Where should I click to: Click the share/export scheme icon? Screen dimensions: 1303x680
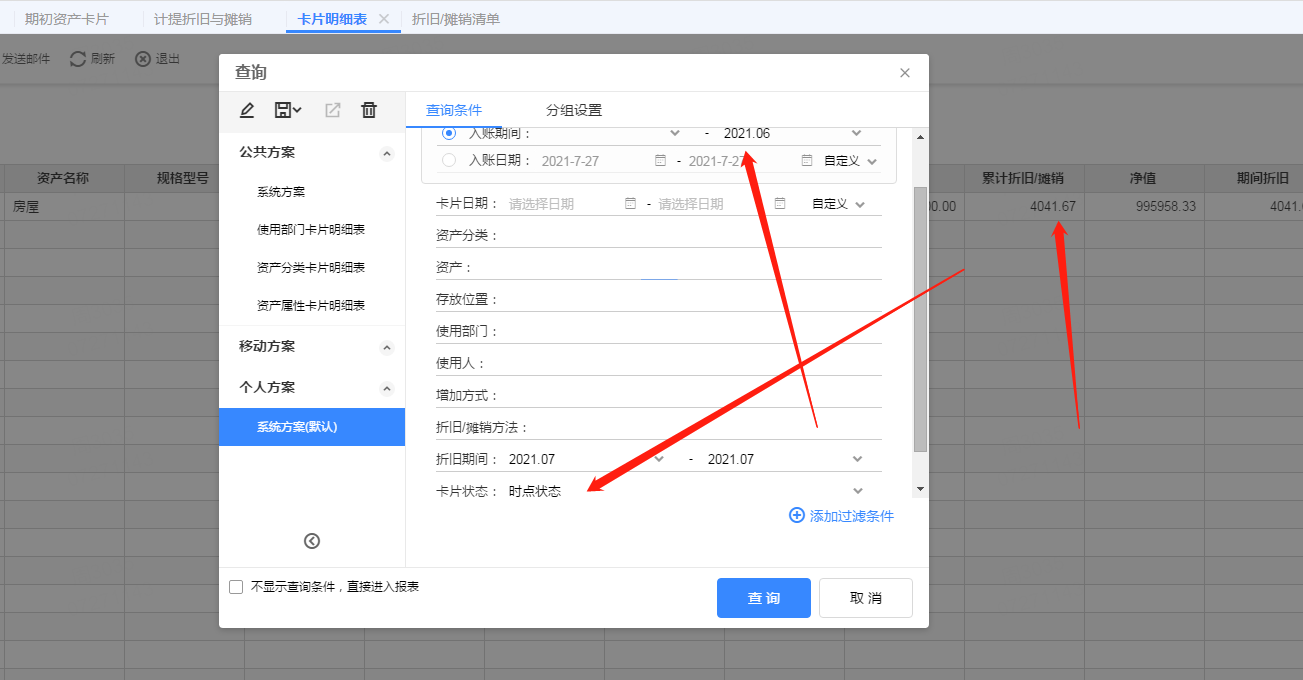pos(333,110)
